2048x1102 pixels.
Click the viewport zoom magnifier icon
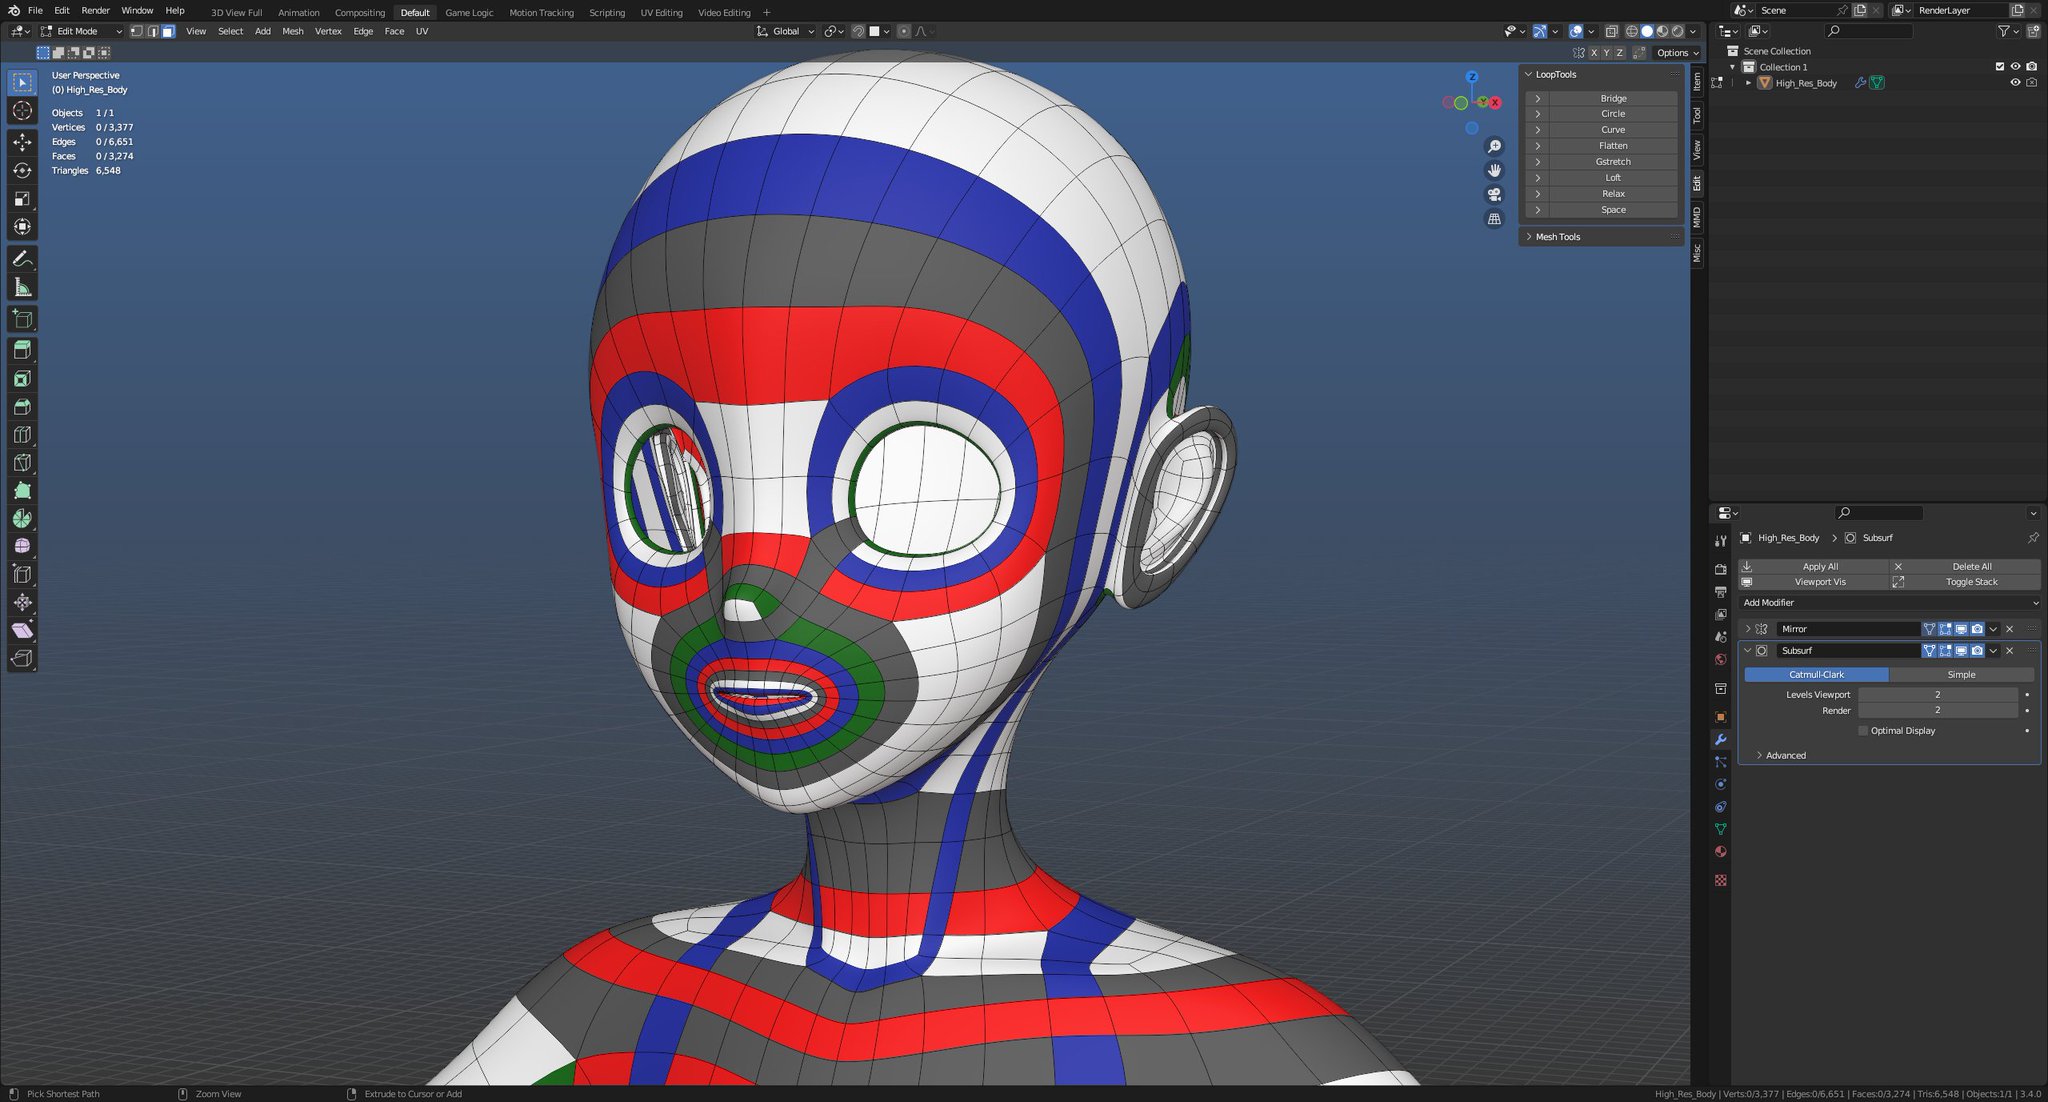(1494, 146)
